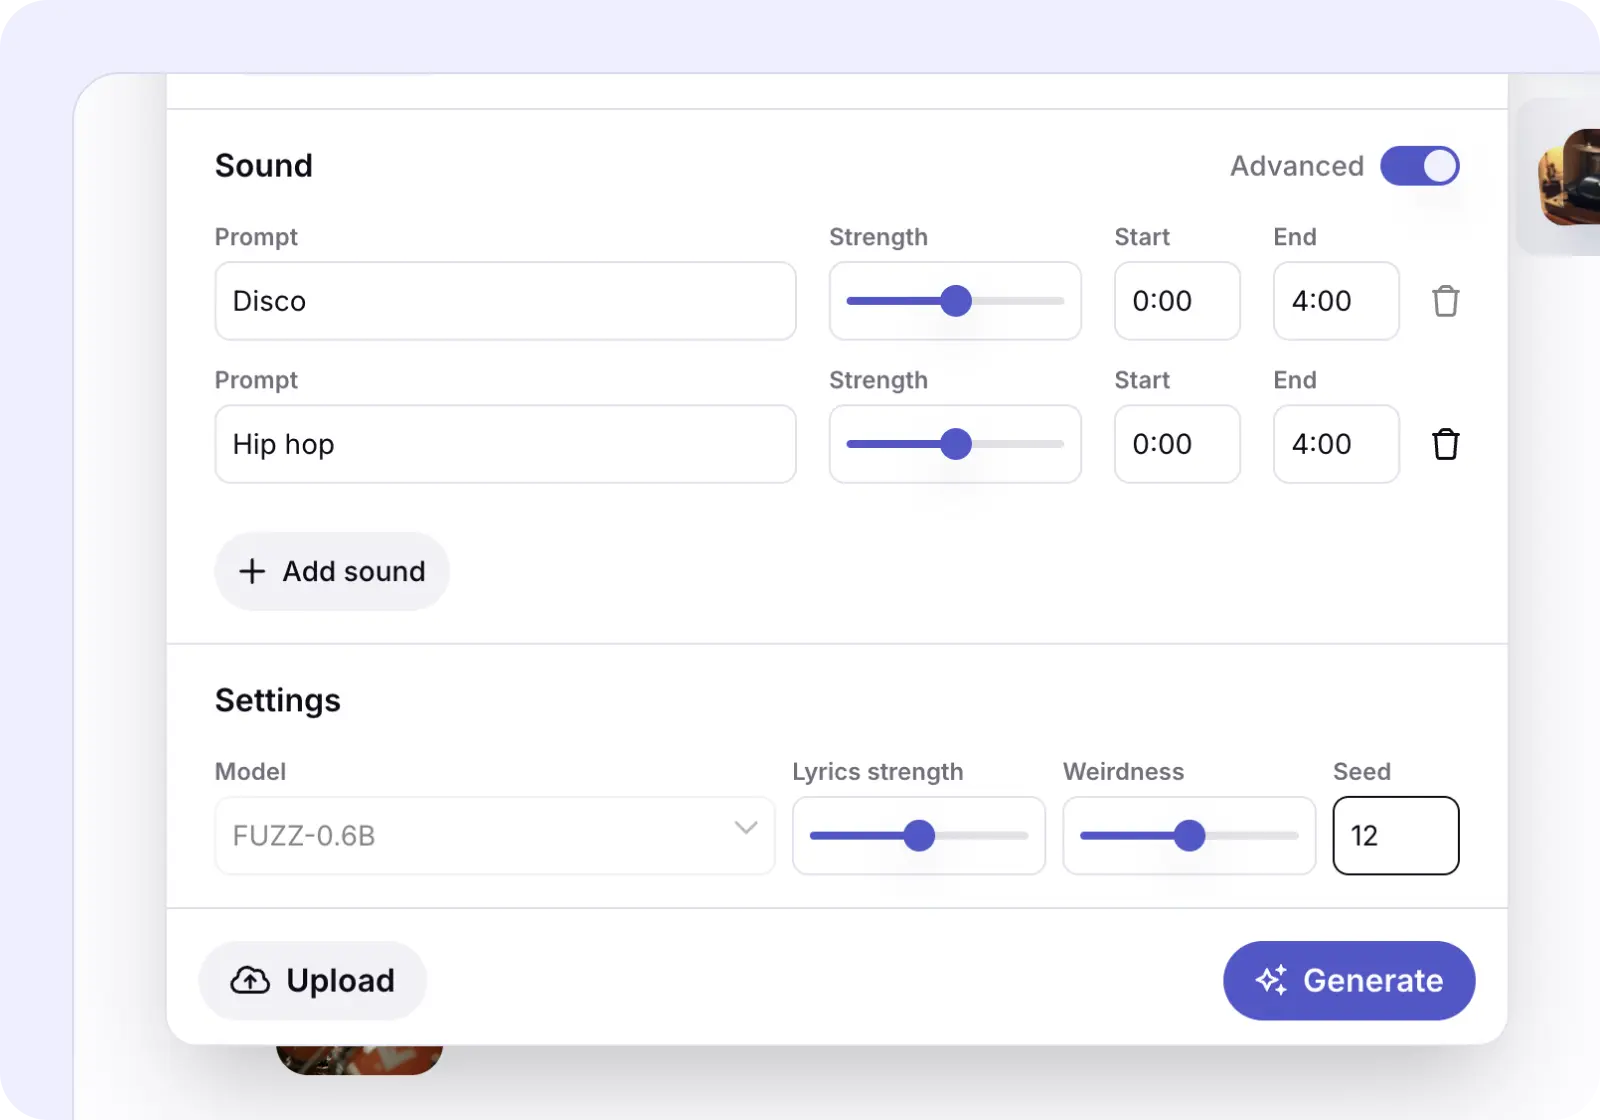Focus the Hip hop prompt text field
The image size is (1600, 1120).
505,444
